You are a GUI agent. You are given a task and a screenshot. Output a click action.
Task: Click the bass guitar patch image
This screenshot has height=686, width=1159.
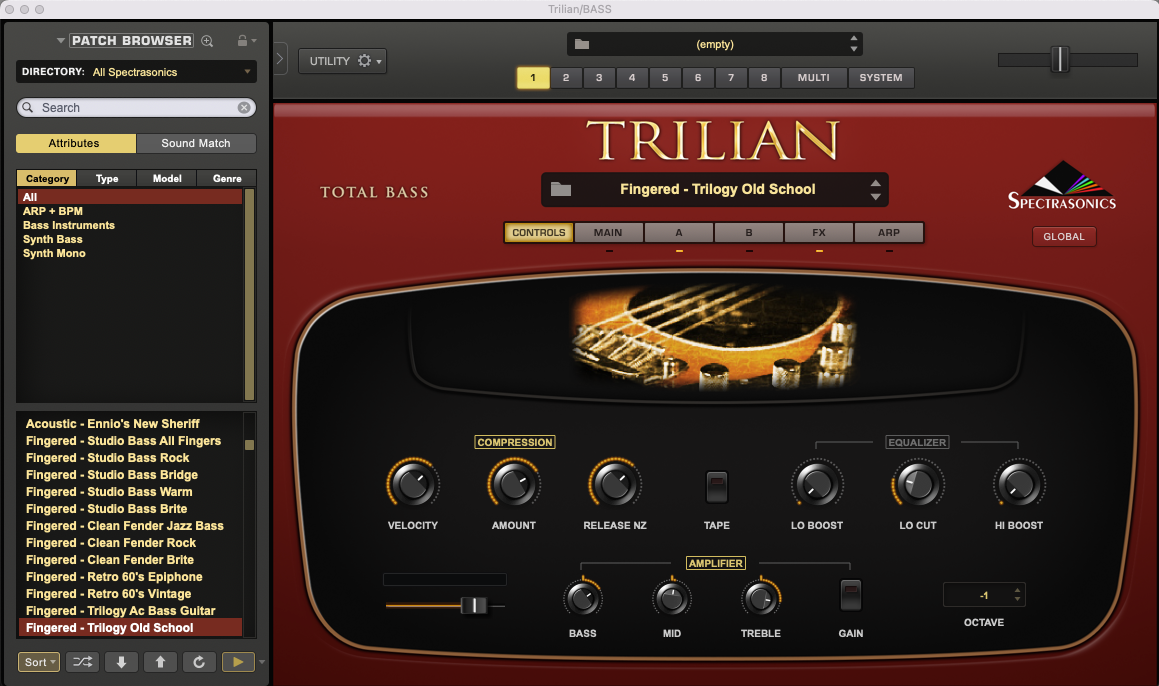pos(714,337)
